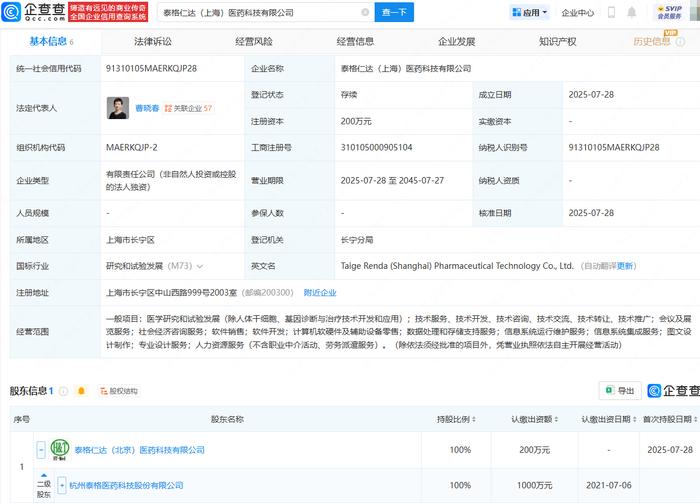Select the 上海市长宁区 region value

click(x=130, y=240)
